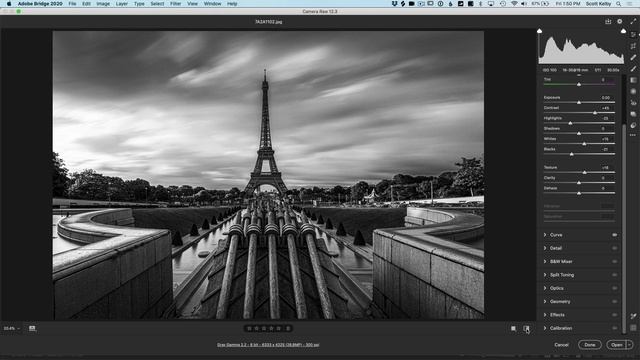Viewport: 640px width, 360px height.
Task: Click the edit panel vertical scrollbar
Action: click(x=624, y=229)
